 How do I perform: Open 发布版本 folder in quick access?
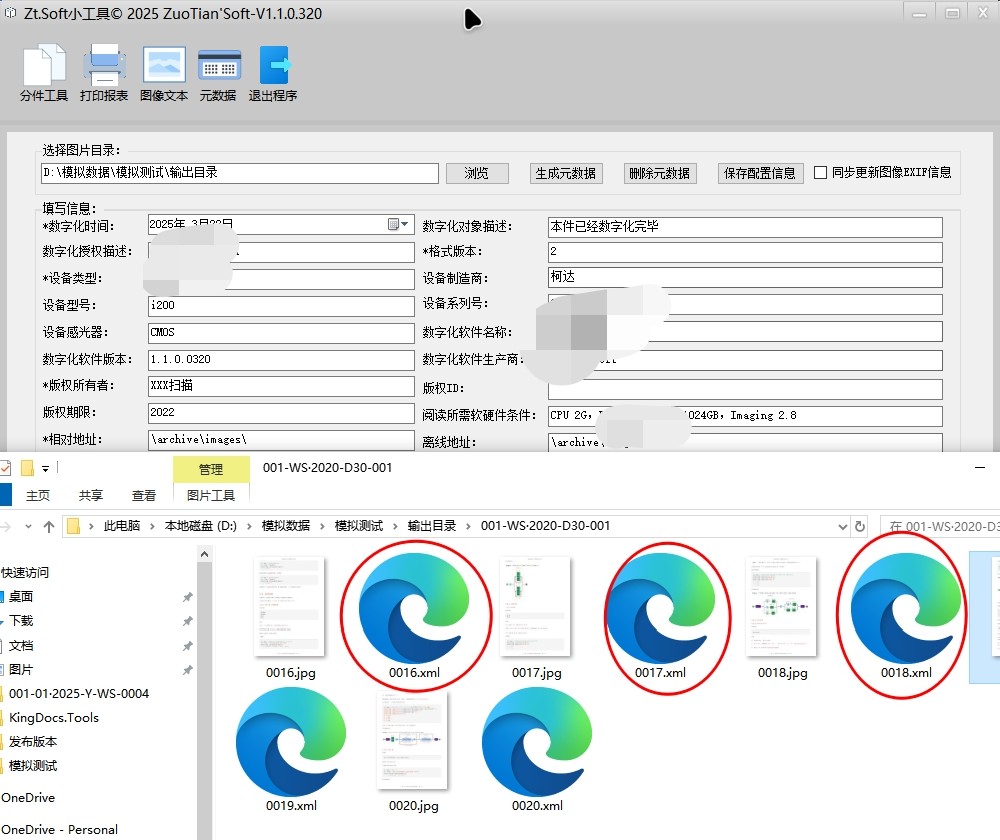click(33, 741)
